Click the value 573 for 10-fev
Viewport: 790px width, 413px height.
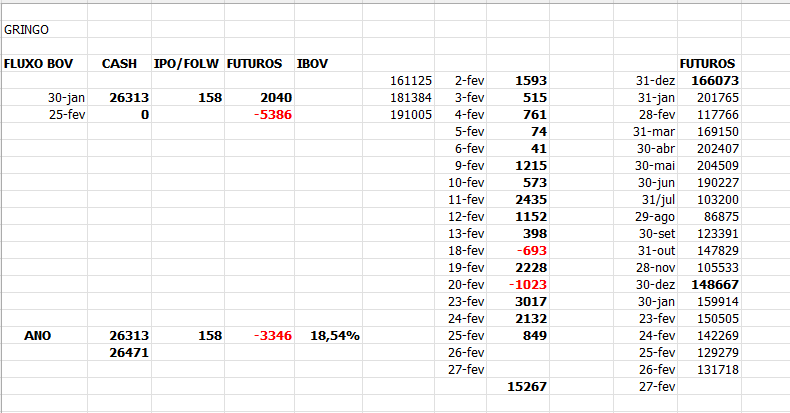pos(518,183)
